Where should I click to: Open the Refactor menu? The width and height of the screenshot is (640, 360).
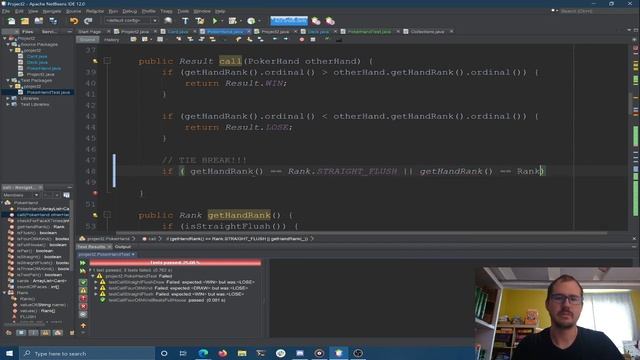(x=95, y=11)
